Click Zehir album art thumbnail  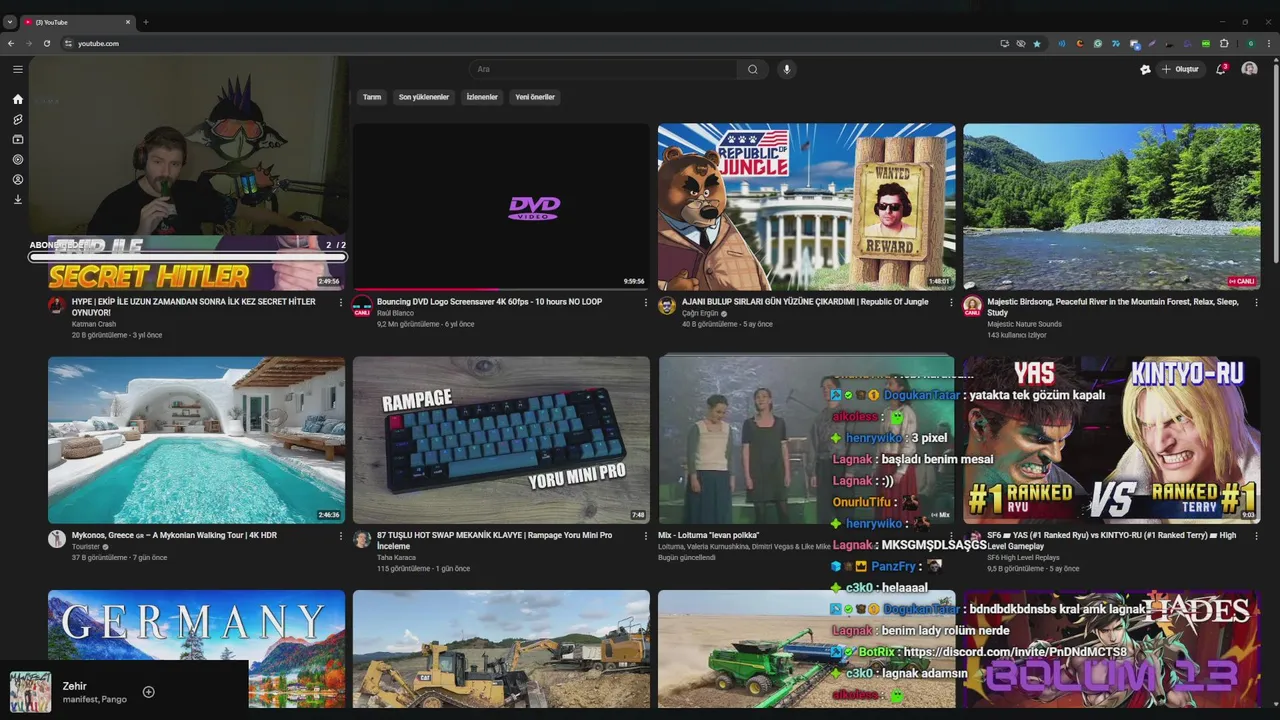coord(30,692)
